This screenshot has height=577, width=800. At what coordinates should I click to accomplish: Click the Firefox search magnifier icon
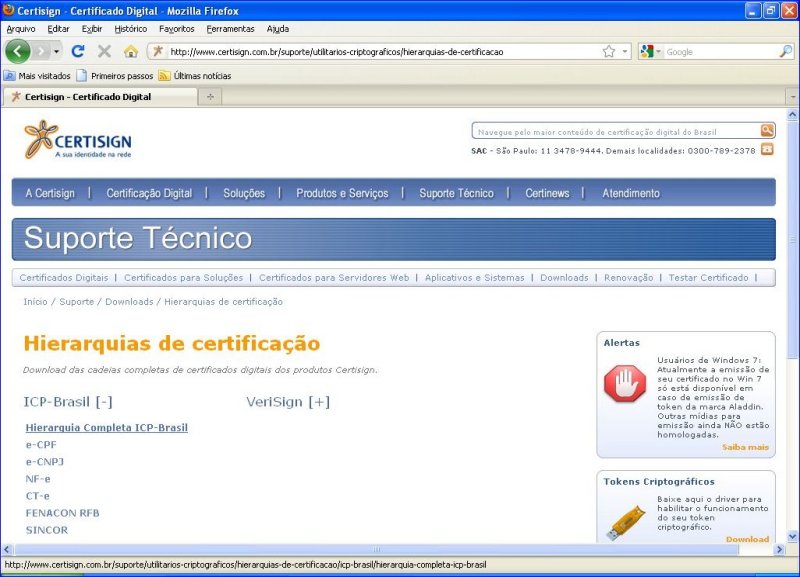coord(786,51)
